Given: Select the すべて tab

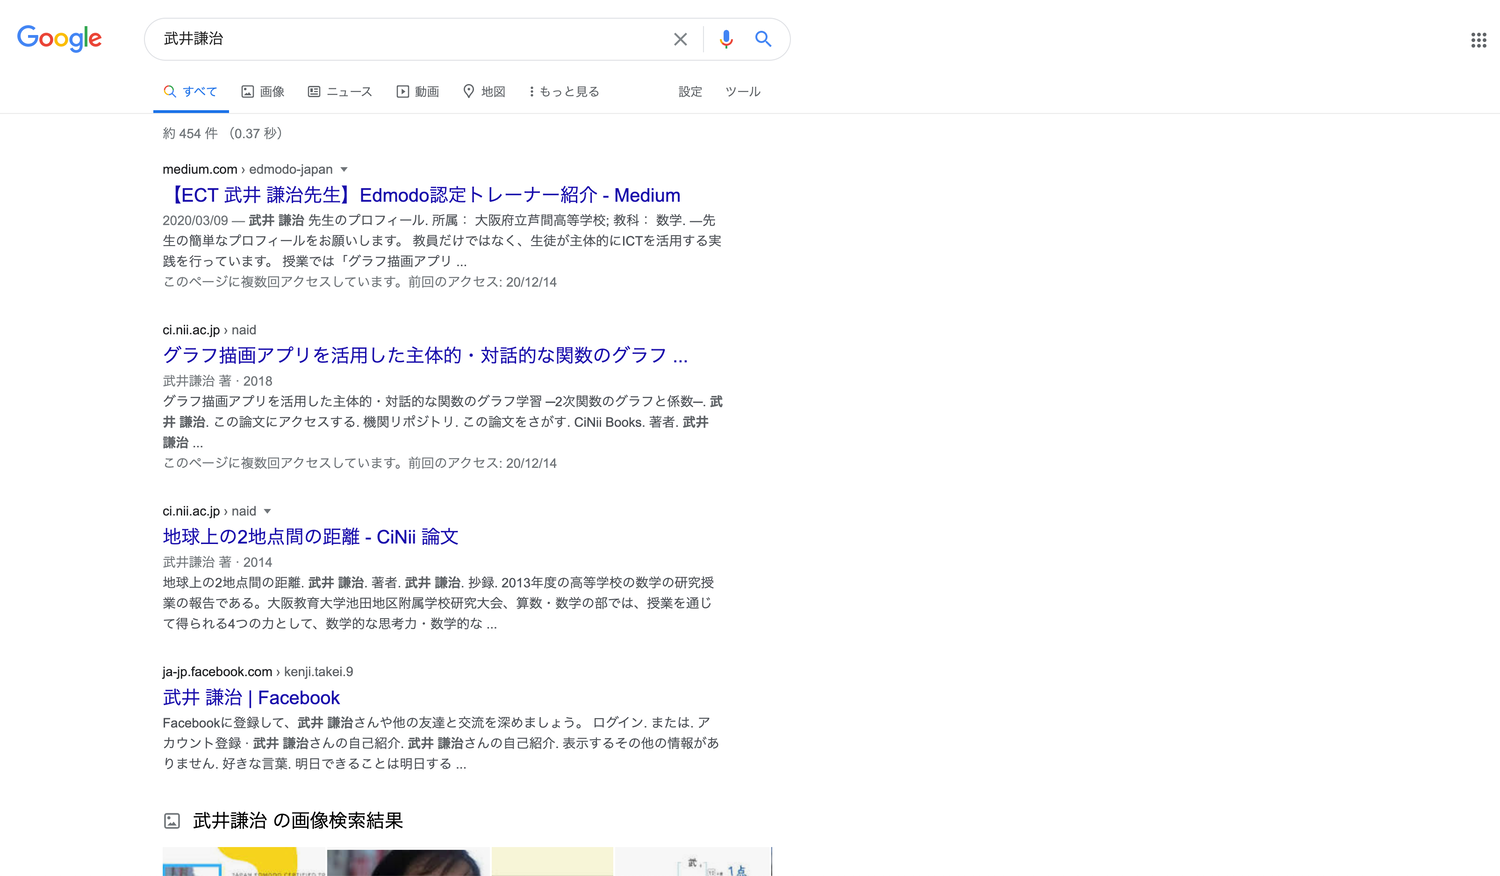Looking at the screenshot, I should (191, 92).
